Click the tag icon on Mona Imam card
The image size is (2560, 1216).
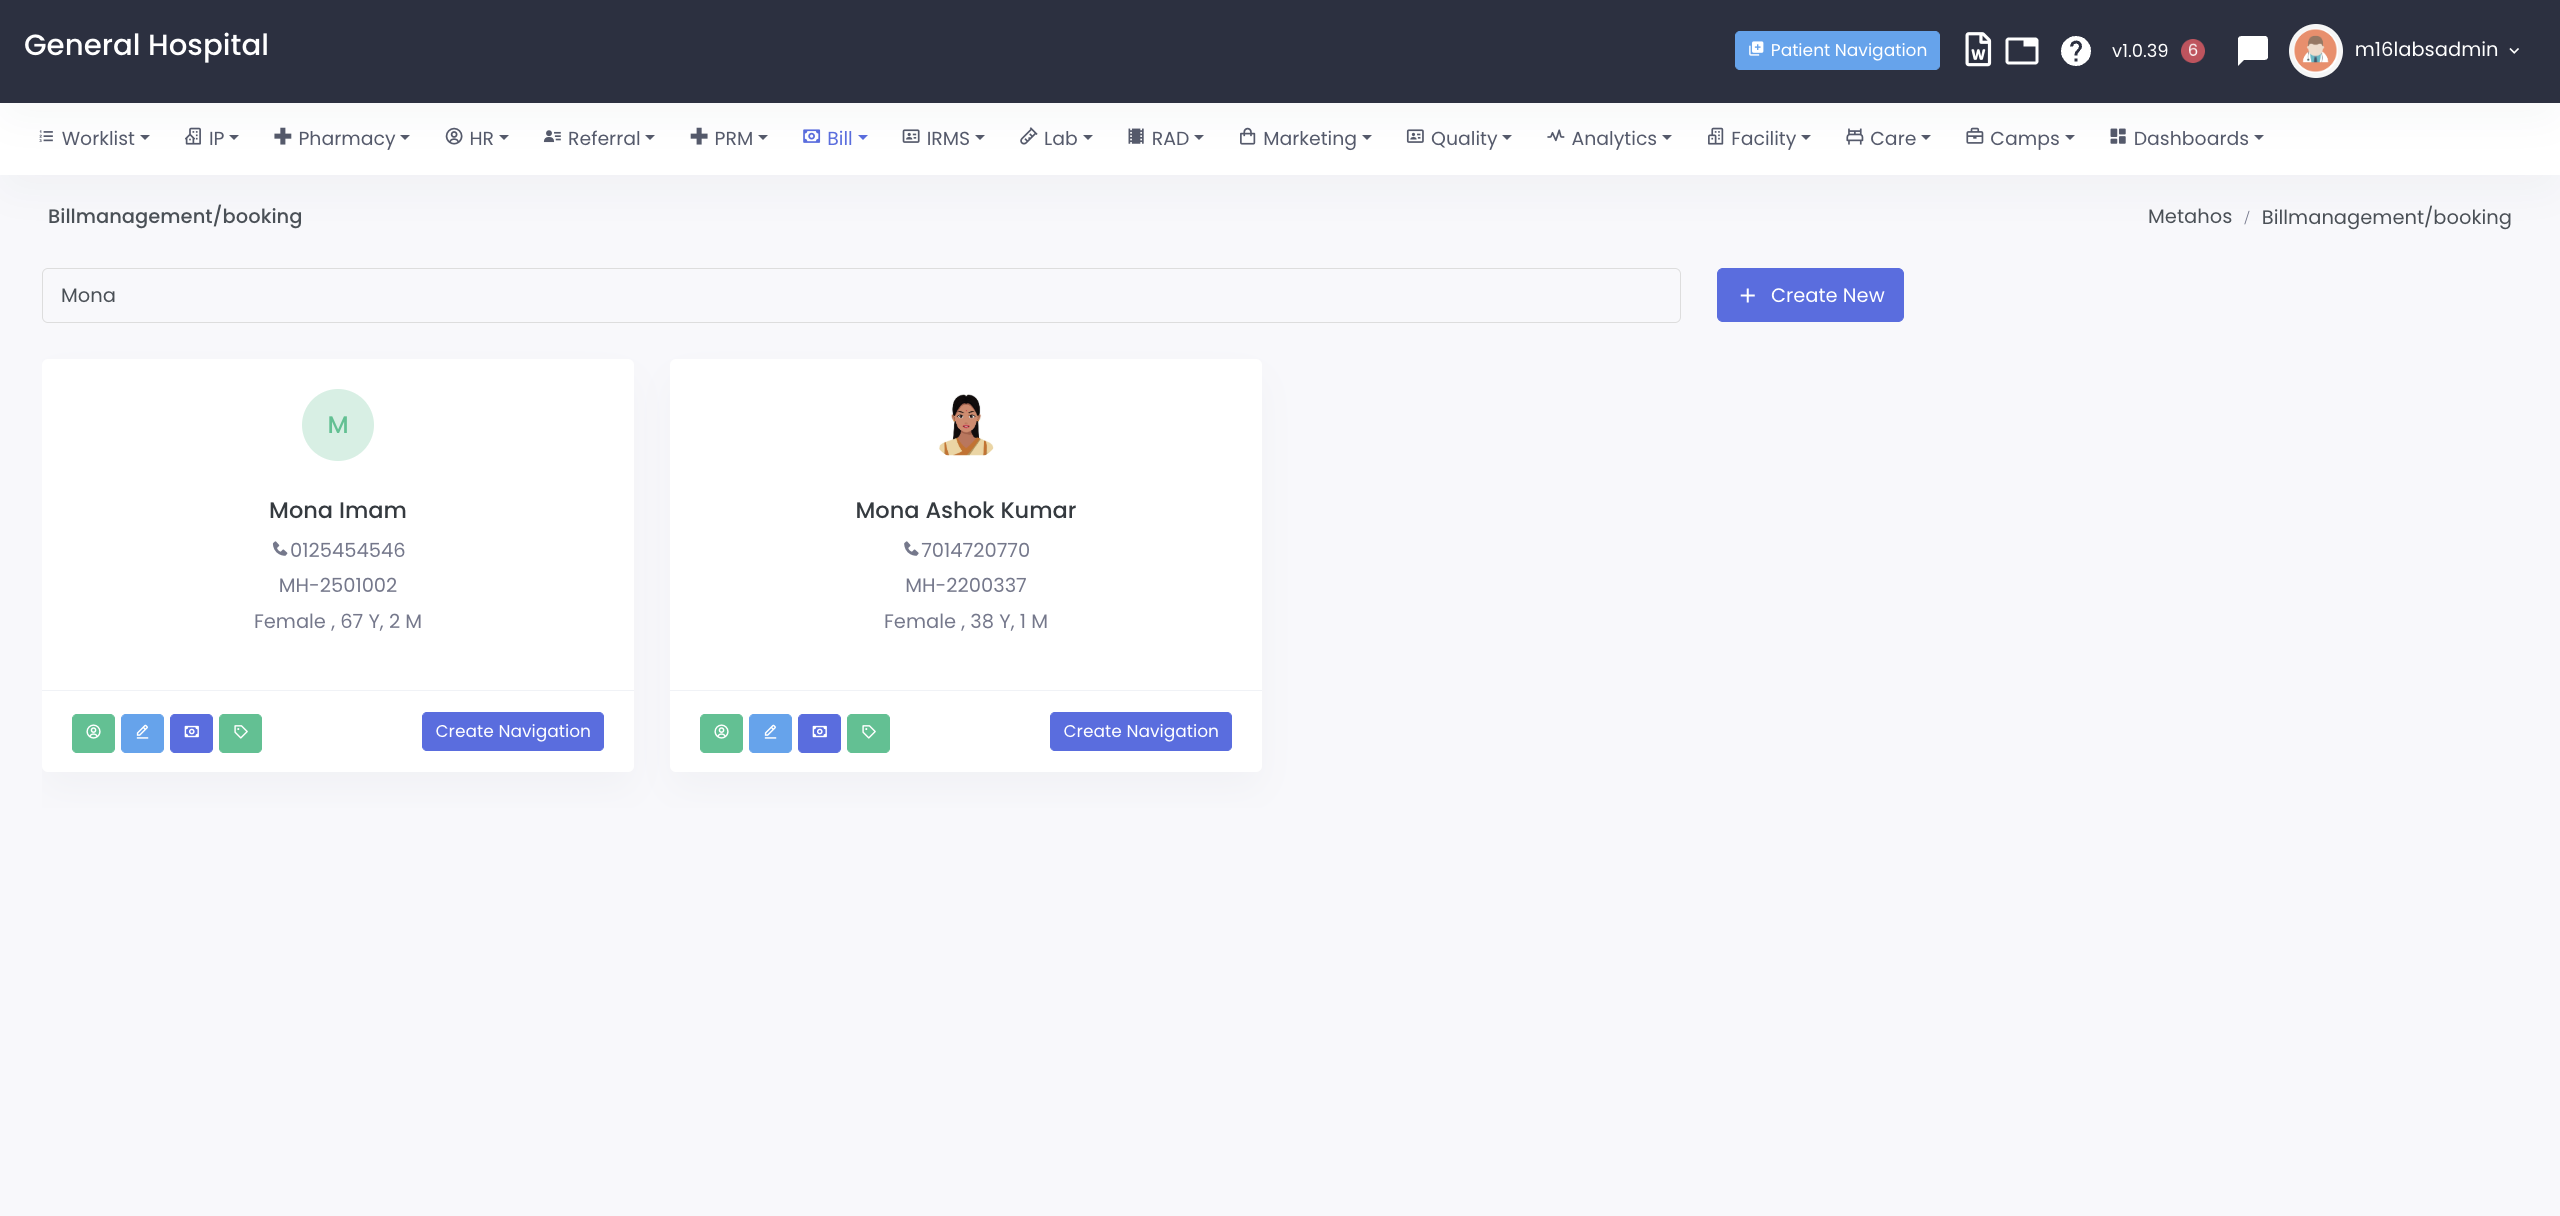[240, 732]
